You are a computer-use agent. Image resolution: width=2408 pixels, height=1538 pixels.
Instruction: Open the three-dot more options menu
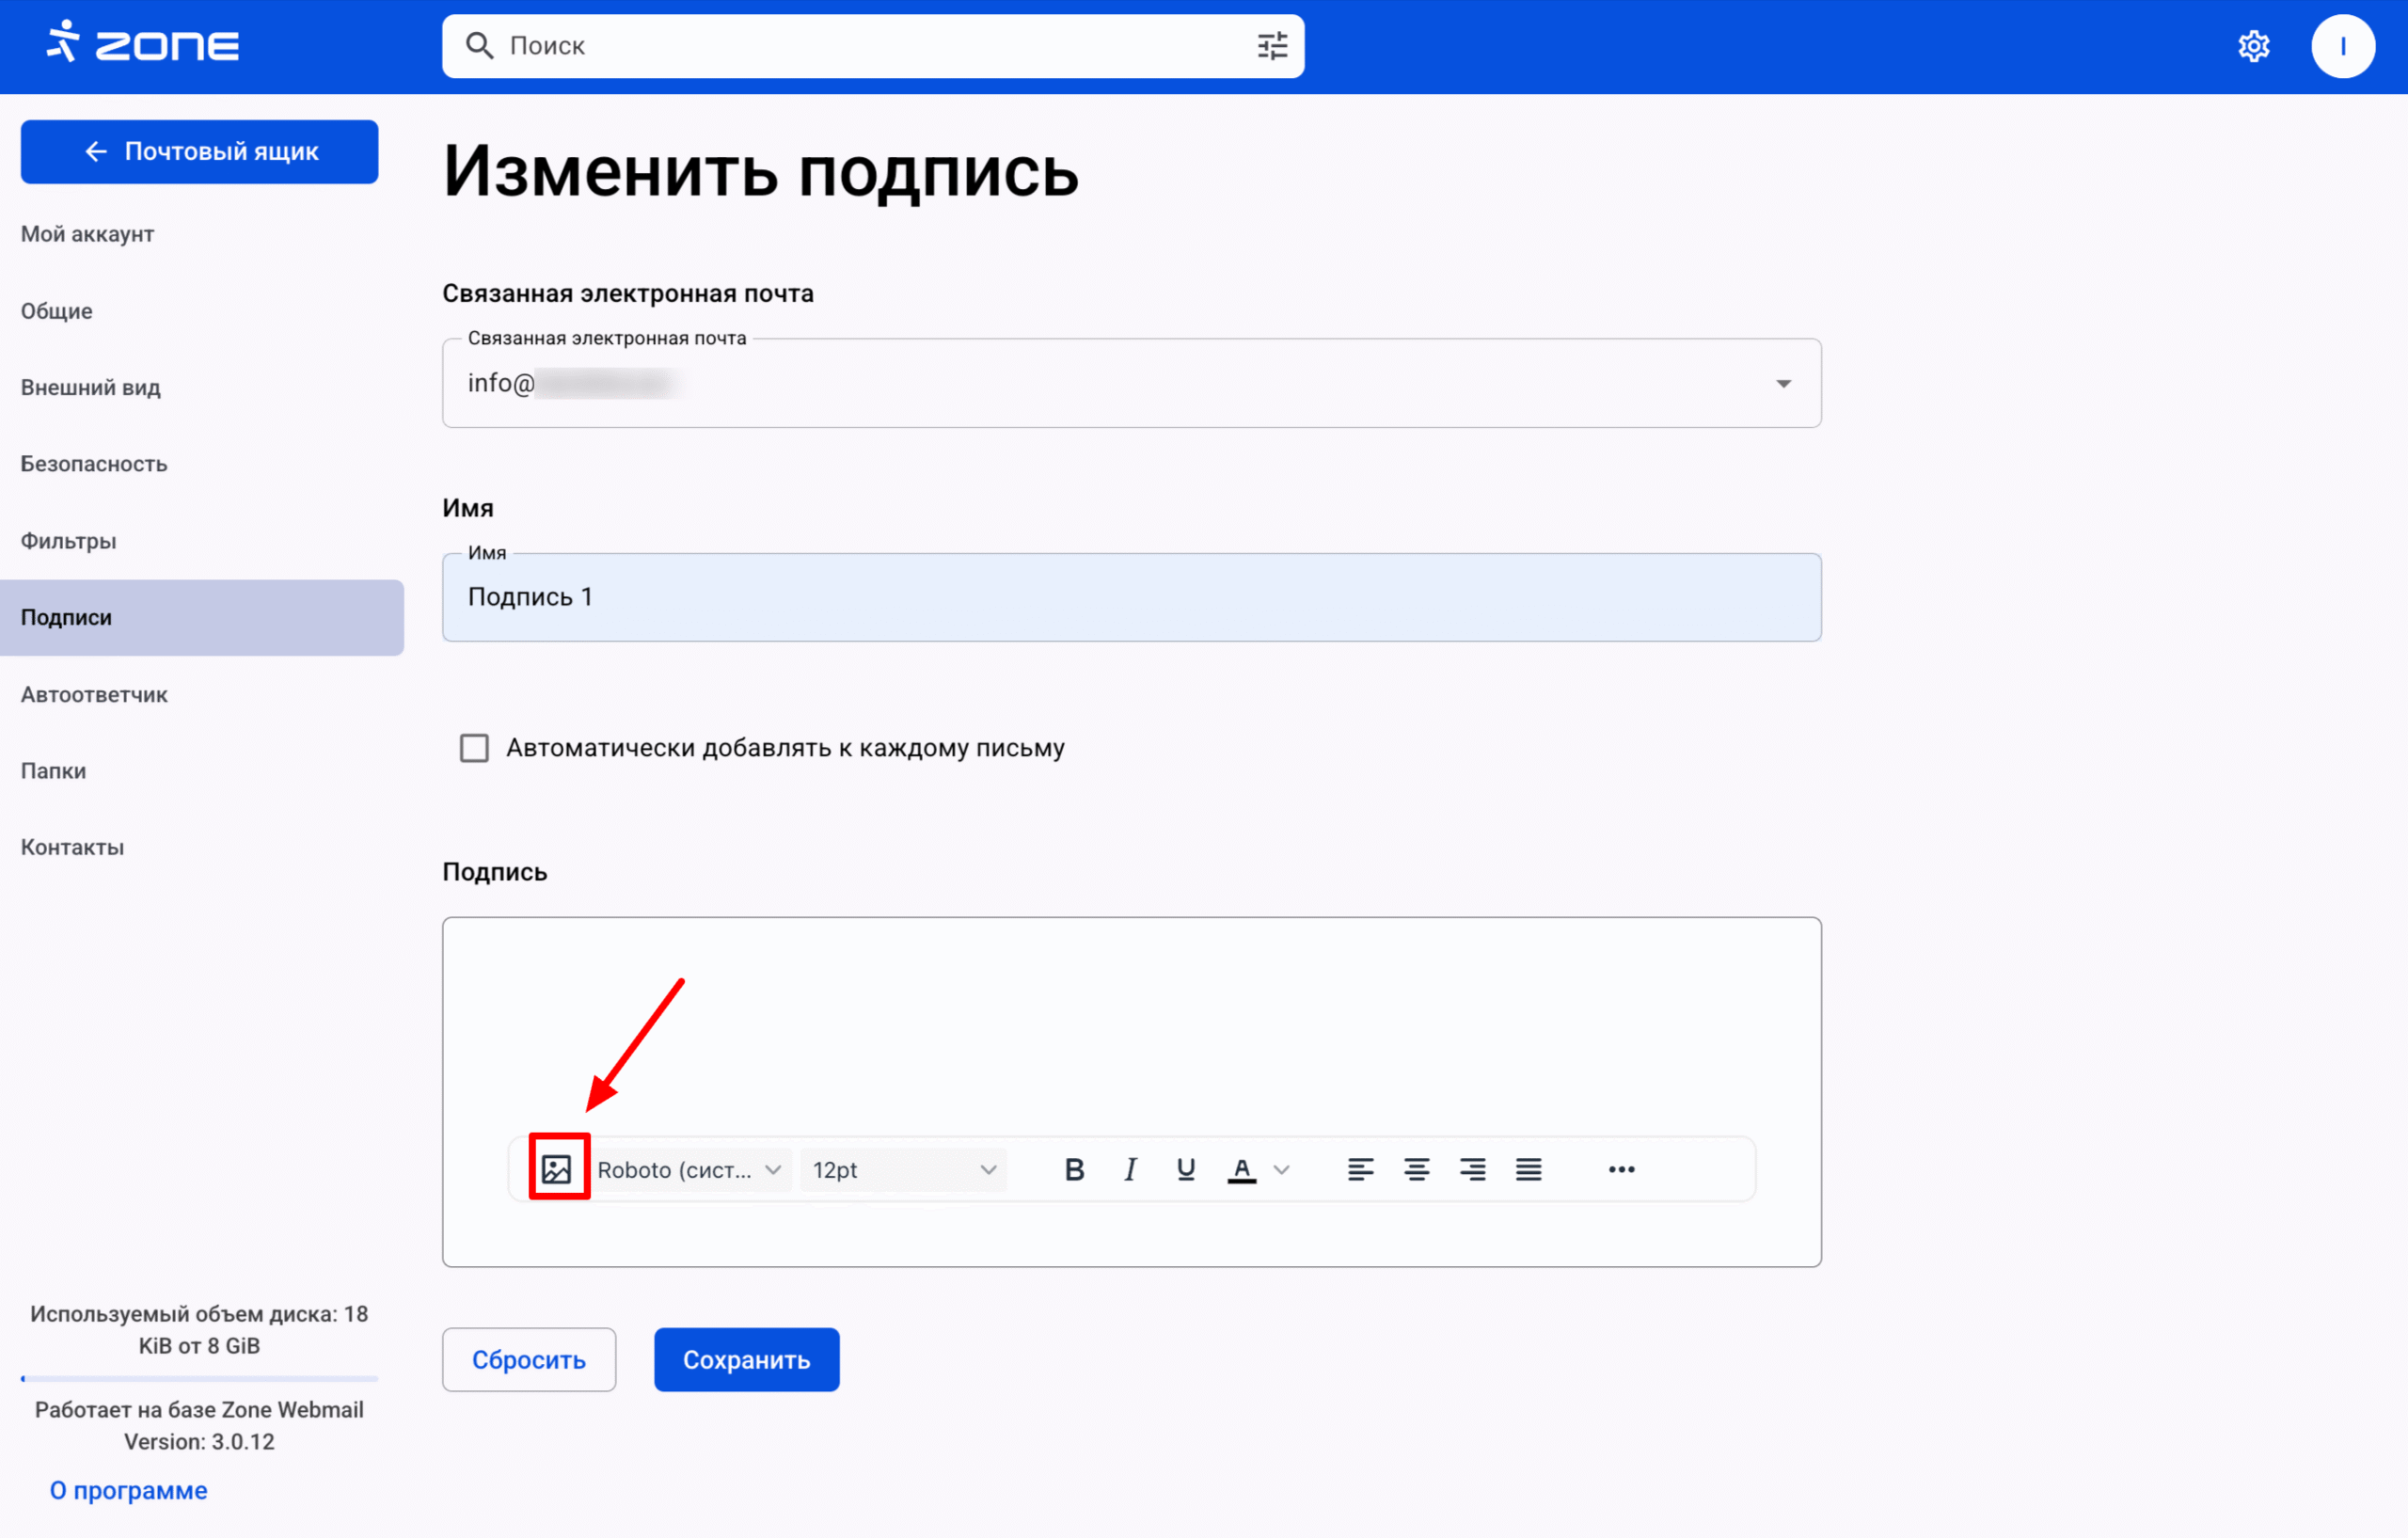1621,1169
